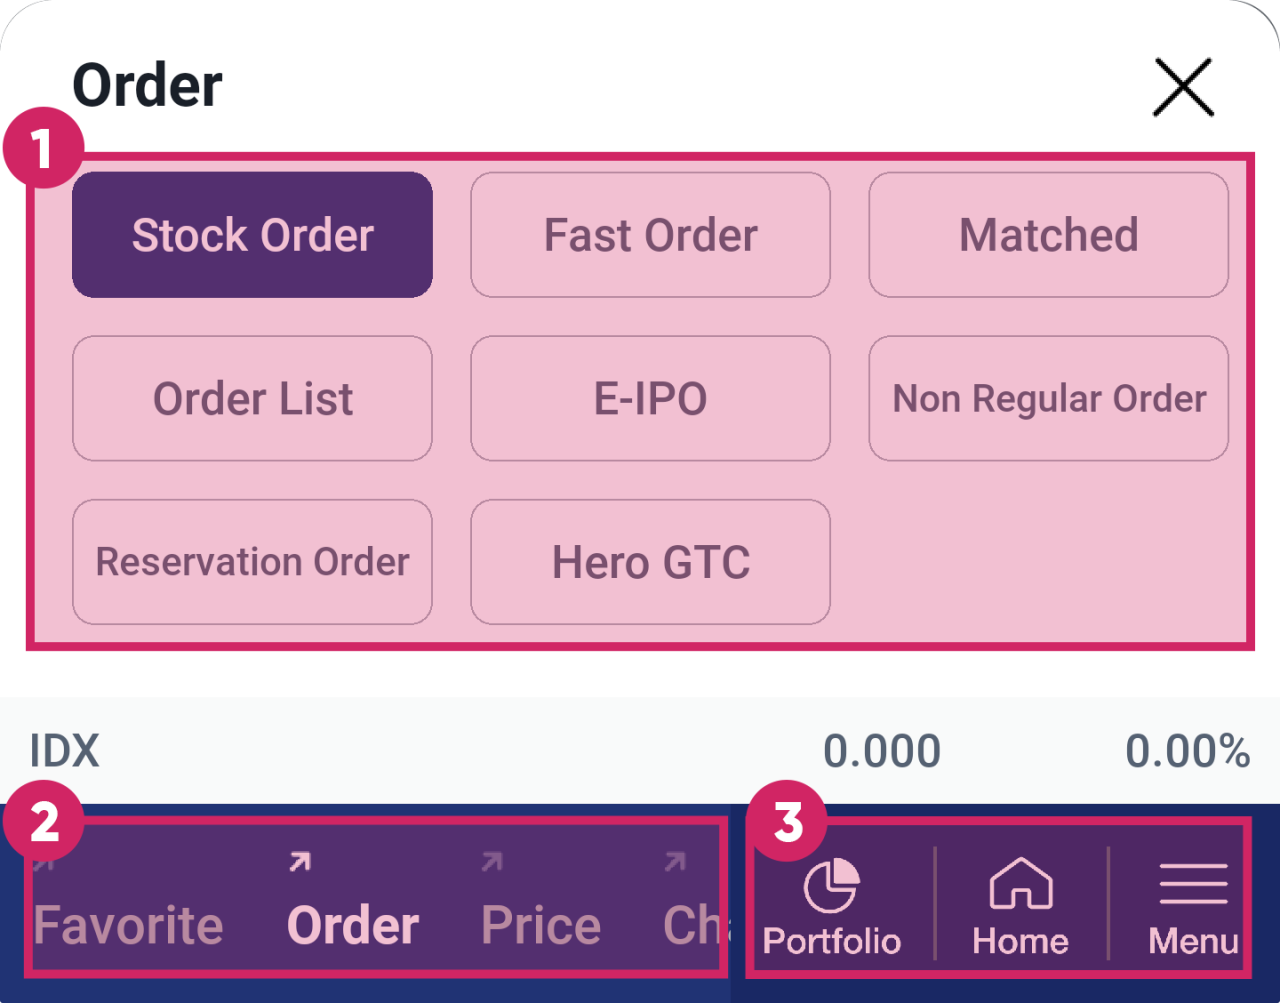Select the Stock Order option
The image size is (1280, 1003).
pos(252,235)
